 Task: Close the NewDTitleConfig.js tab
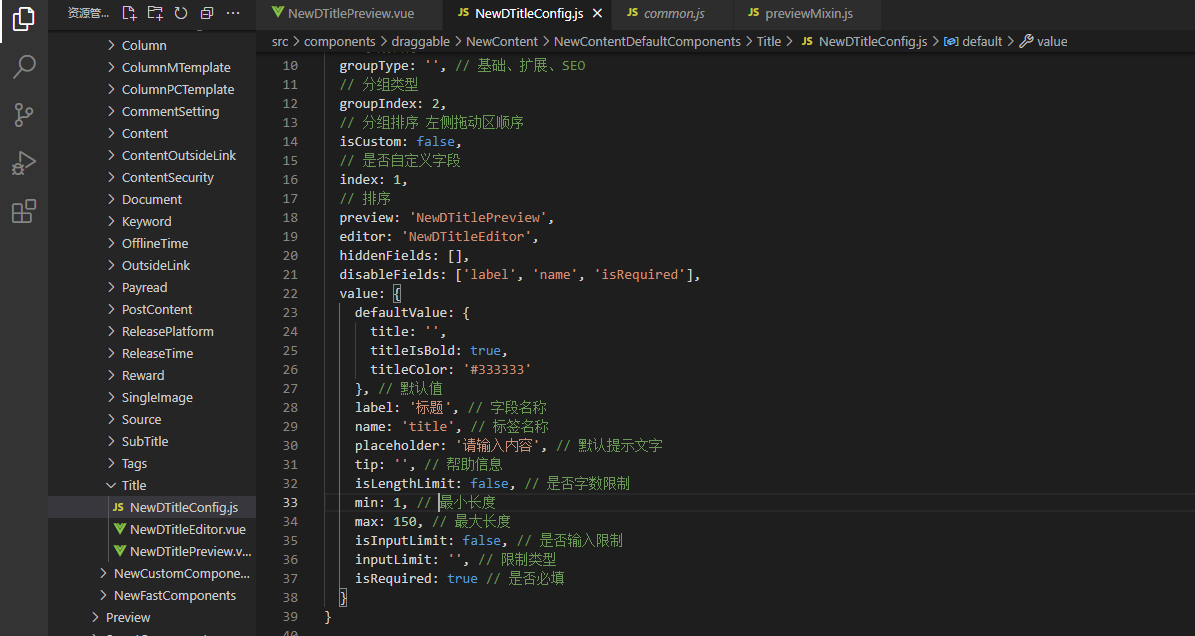tap(597, 14)
